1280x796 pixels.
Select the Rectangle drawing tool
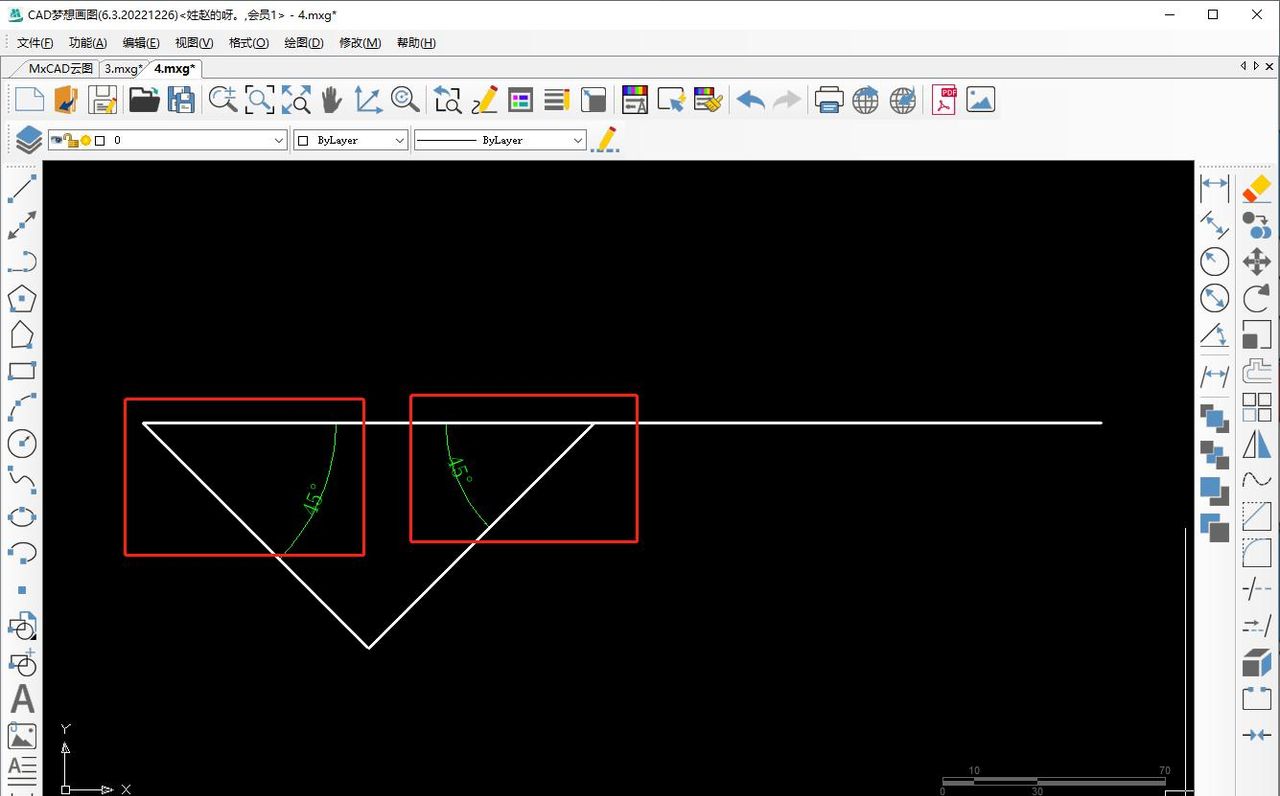[x=22, y=371]
